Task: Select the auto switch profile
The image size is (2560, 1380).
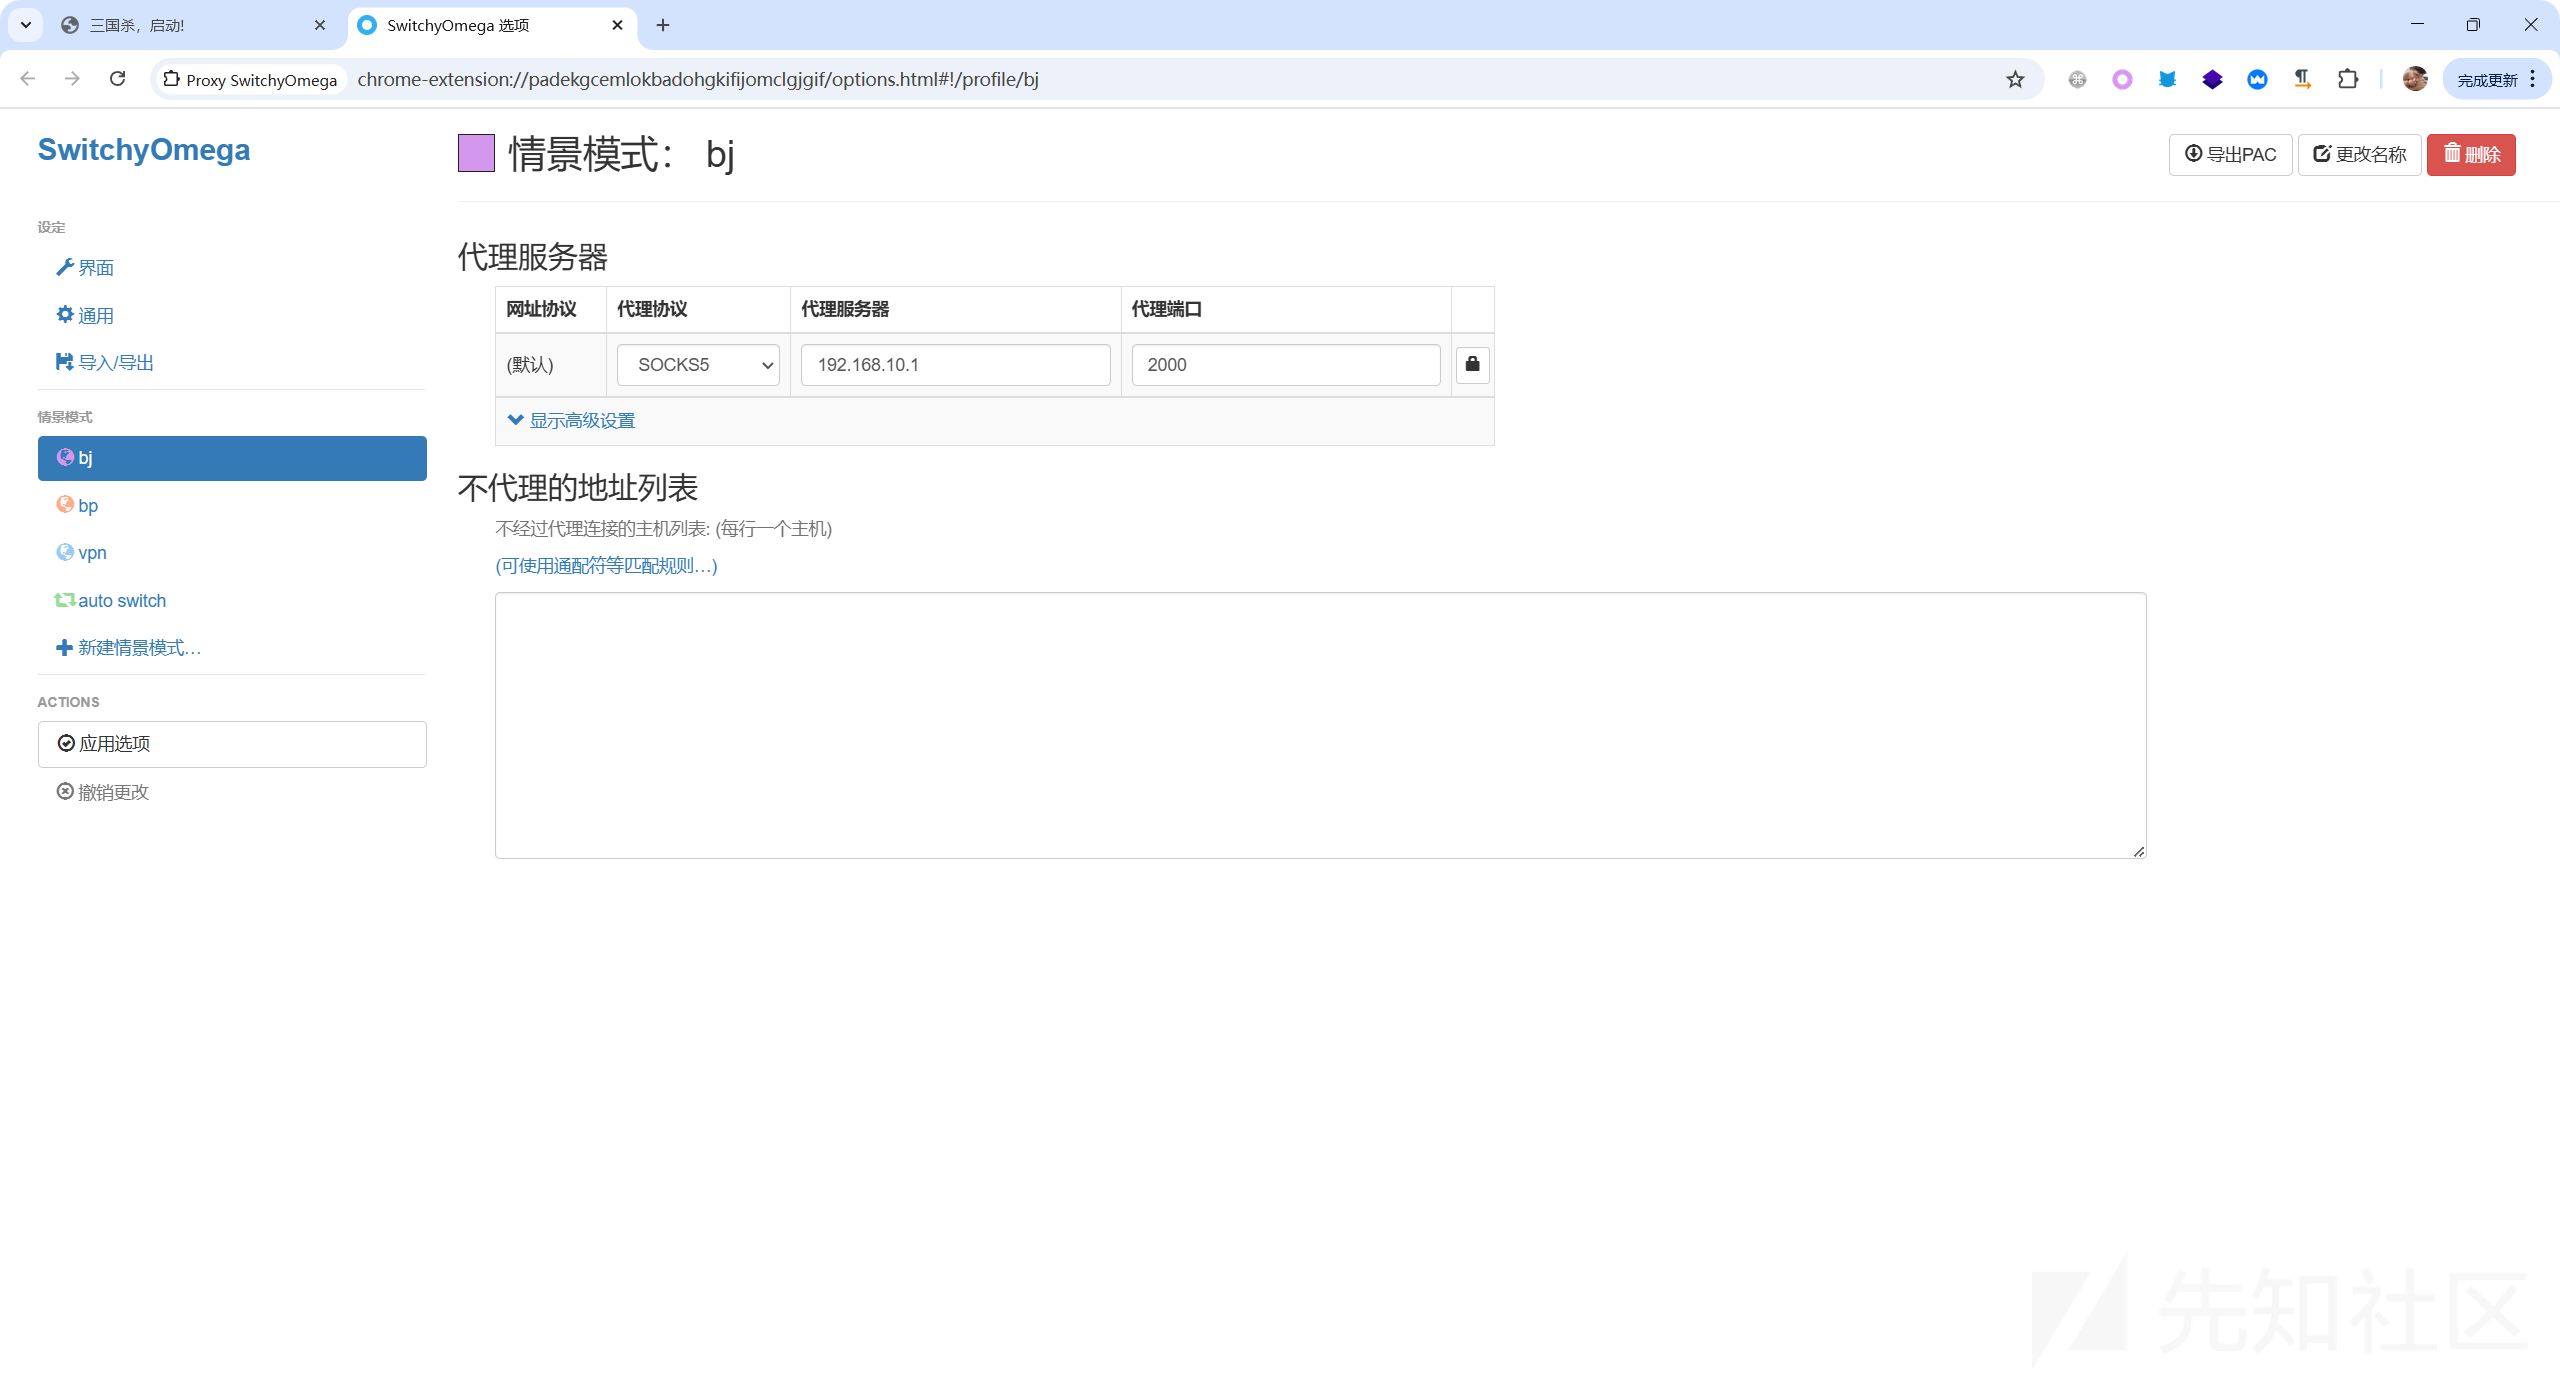Action: pyautogui.click(x=232, y=600)
